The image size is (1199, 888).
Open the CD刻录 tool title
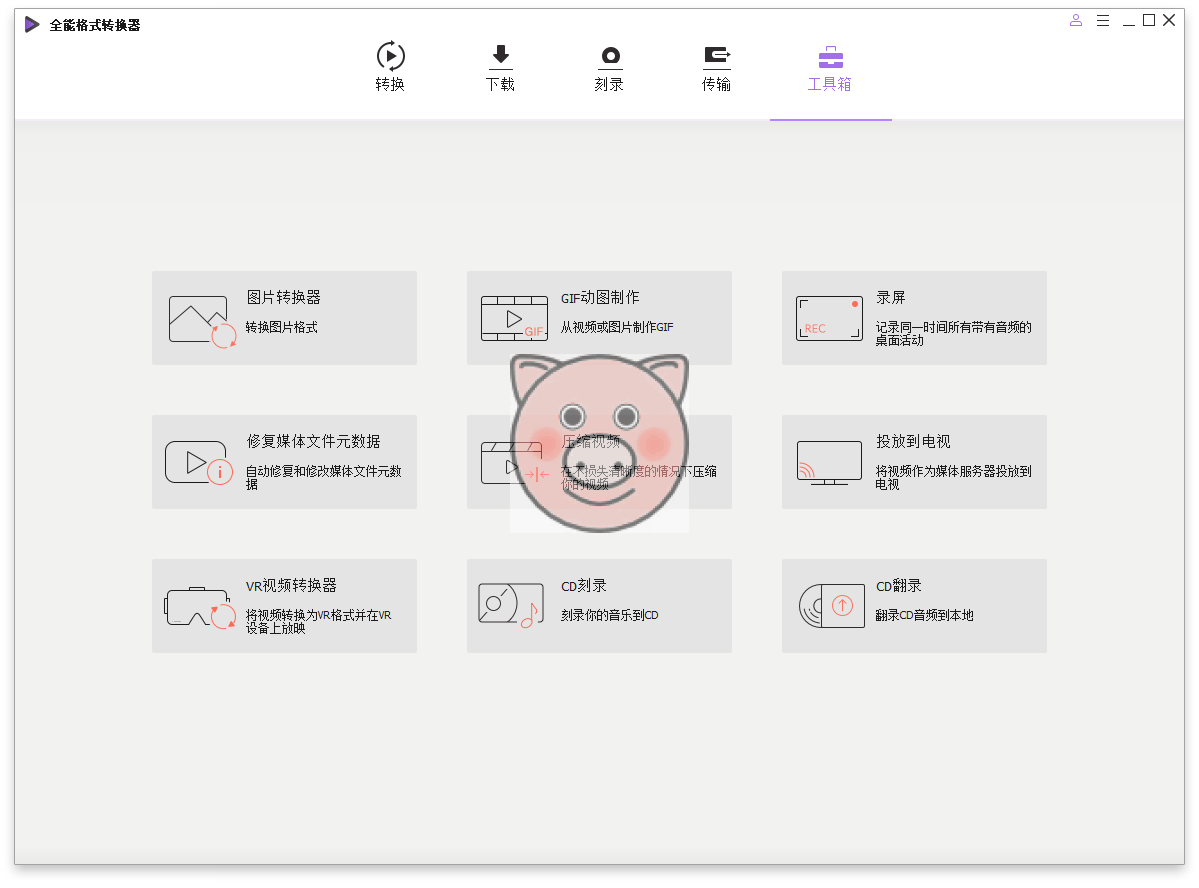584,585
